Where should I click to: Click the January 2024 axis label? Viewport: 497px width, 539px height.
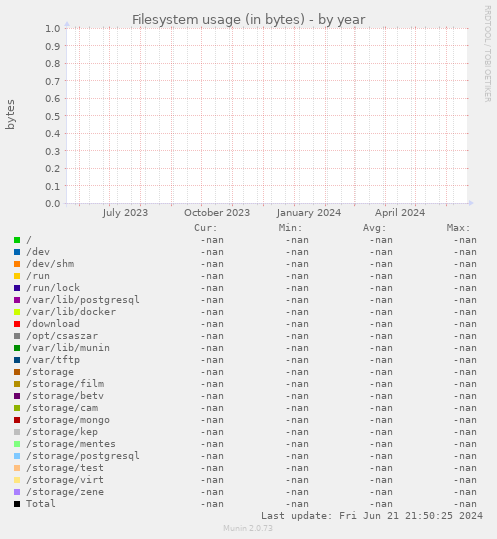coord(309,213)
